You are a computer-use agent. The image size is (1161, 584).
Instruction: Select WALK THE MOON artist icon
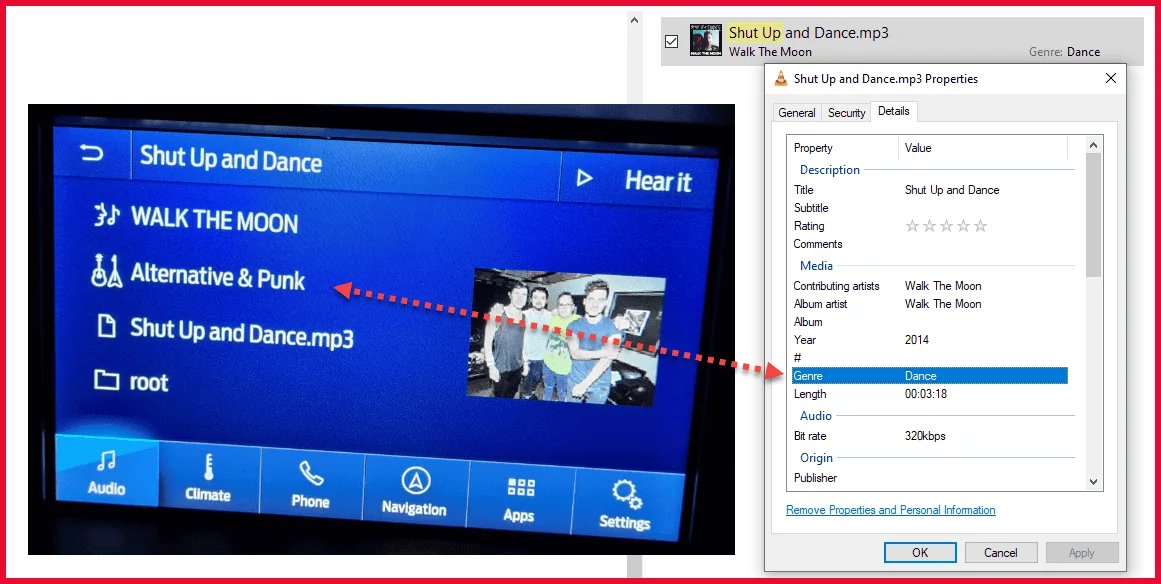(x=107, y=215)
